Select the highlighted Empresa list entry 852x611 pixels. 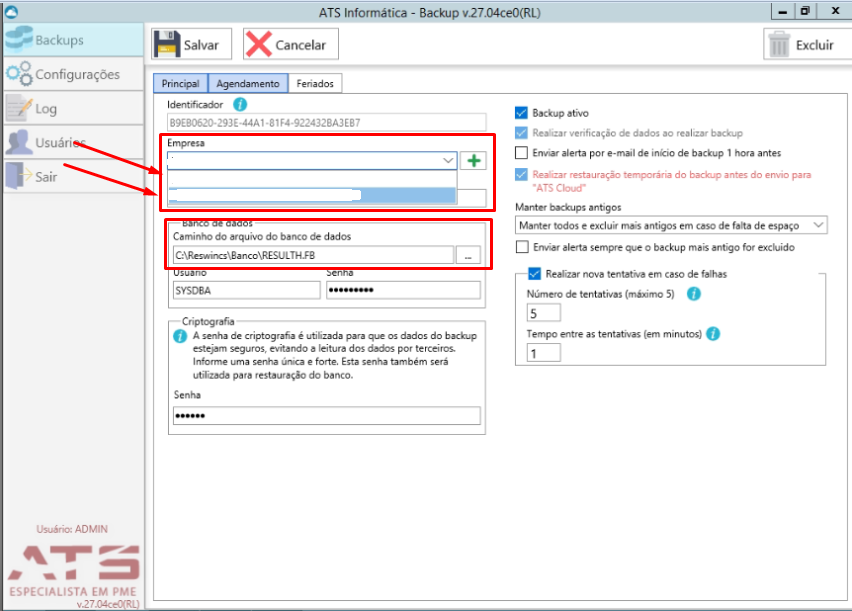(x=312, y=195)
